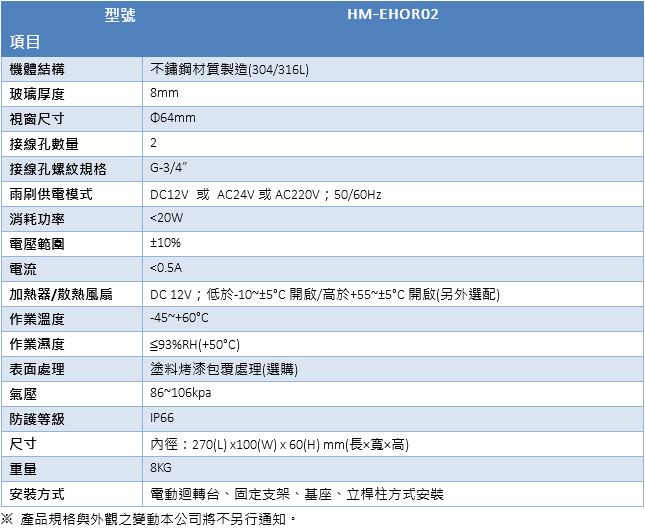Select the 安裝方式 row label
This screenshot has height=528, width=645.
[x=37, y=494]
